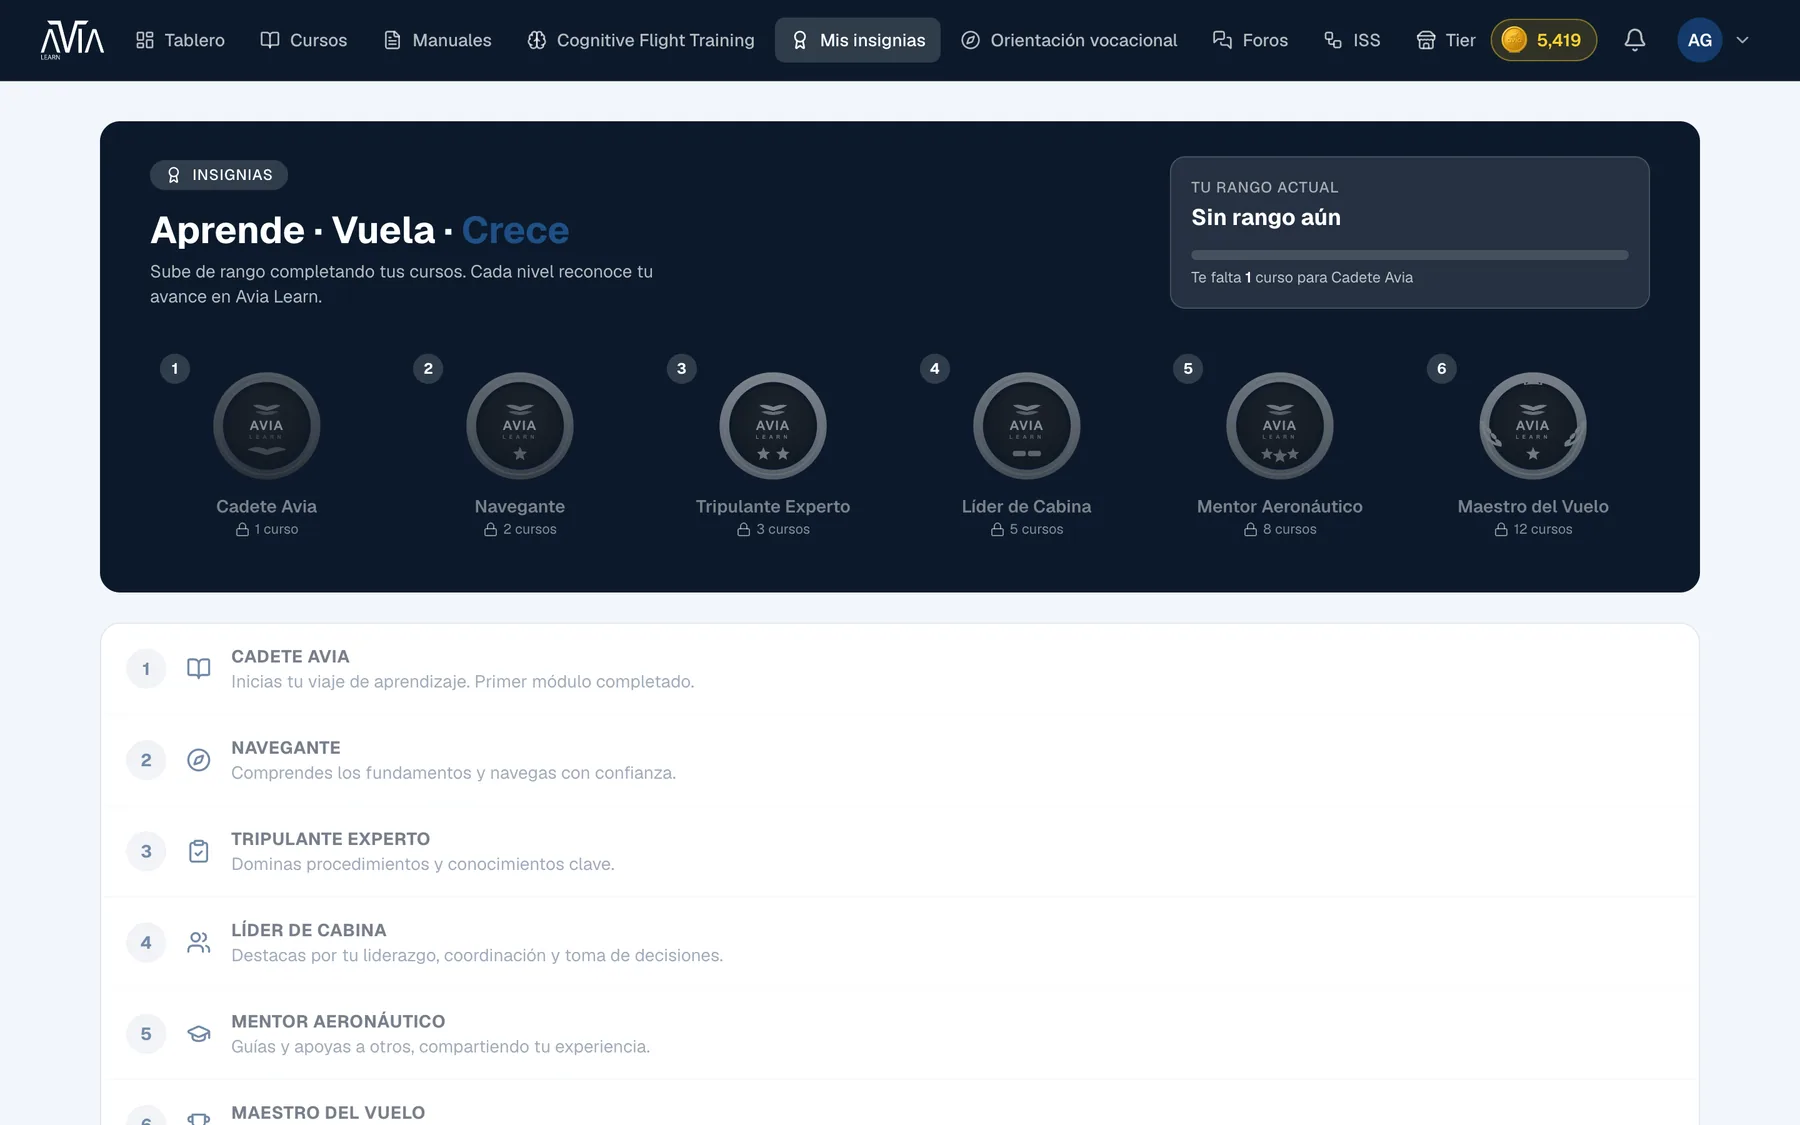Viewport: 1800px width, 1125px height.
Task: Expand the account dropdown chevron
Action: click(x=1742, y=40)
